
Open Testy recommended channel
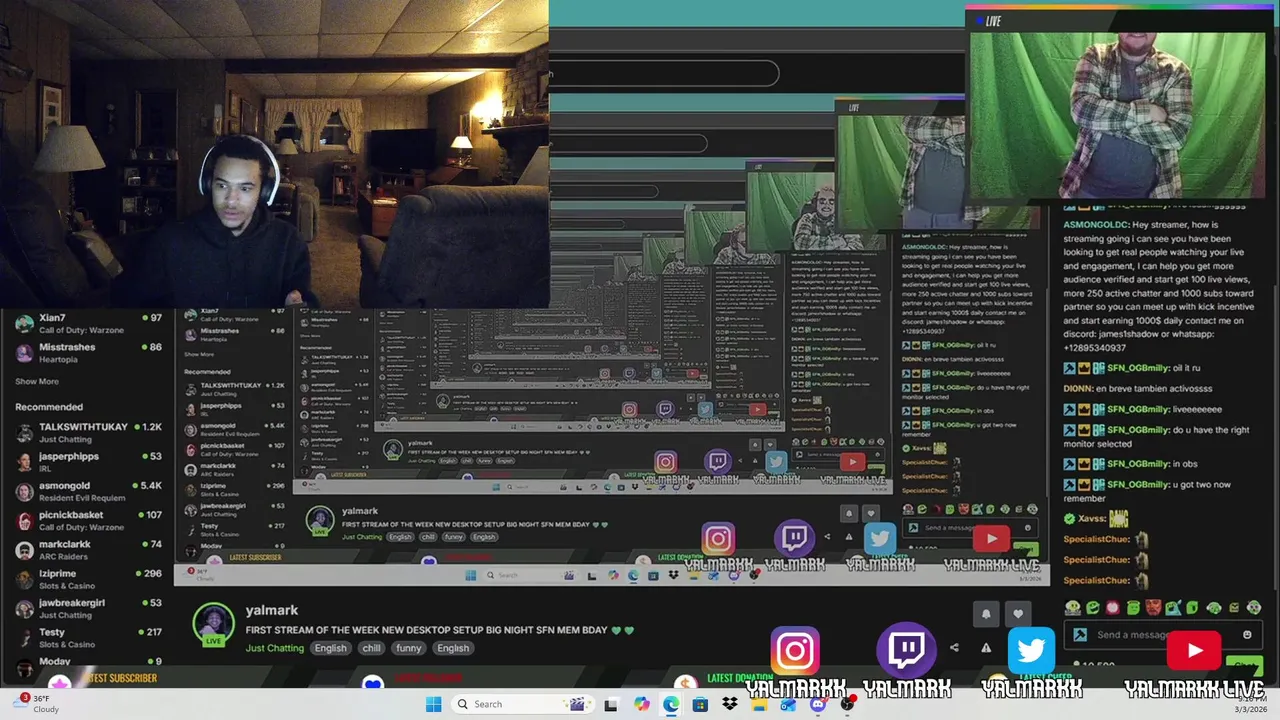88,637
